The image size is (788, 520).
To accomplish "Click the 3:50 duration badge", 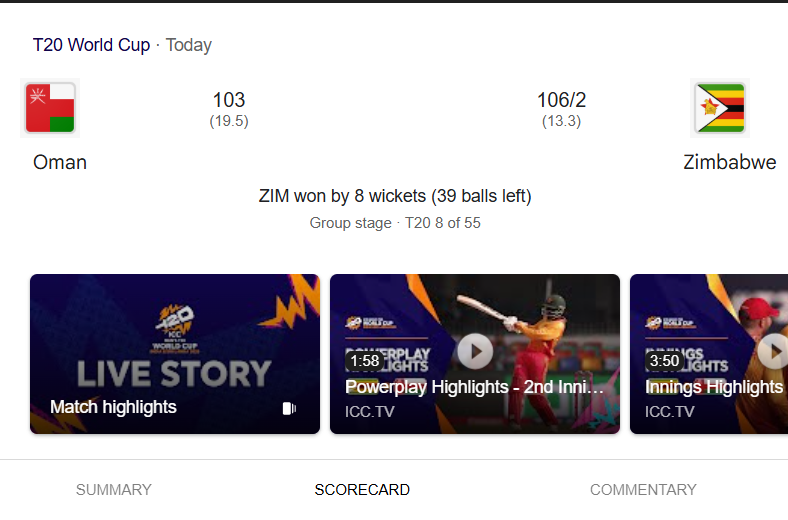I will point(664,361).
